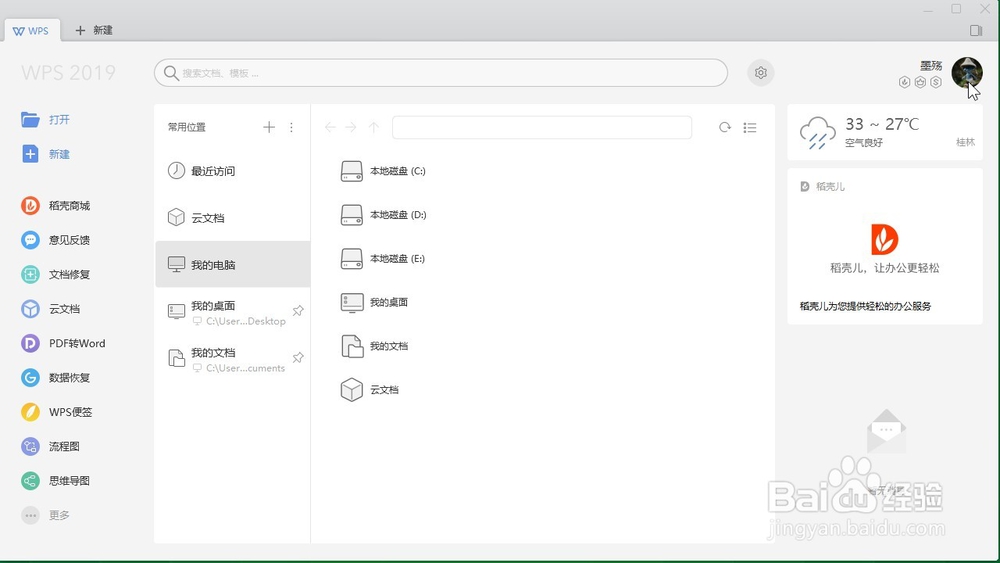Image resolution: width=1000 pixels, height=563 pixels.
Task: Select 最近访问 in common locations
Action: pyautogui.click(x=233, y=171)
